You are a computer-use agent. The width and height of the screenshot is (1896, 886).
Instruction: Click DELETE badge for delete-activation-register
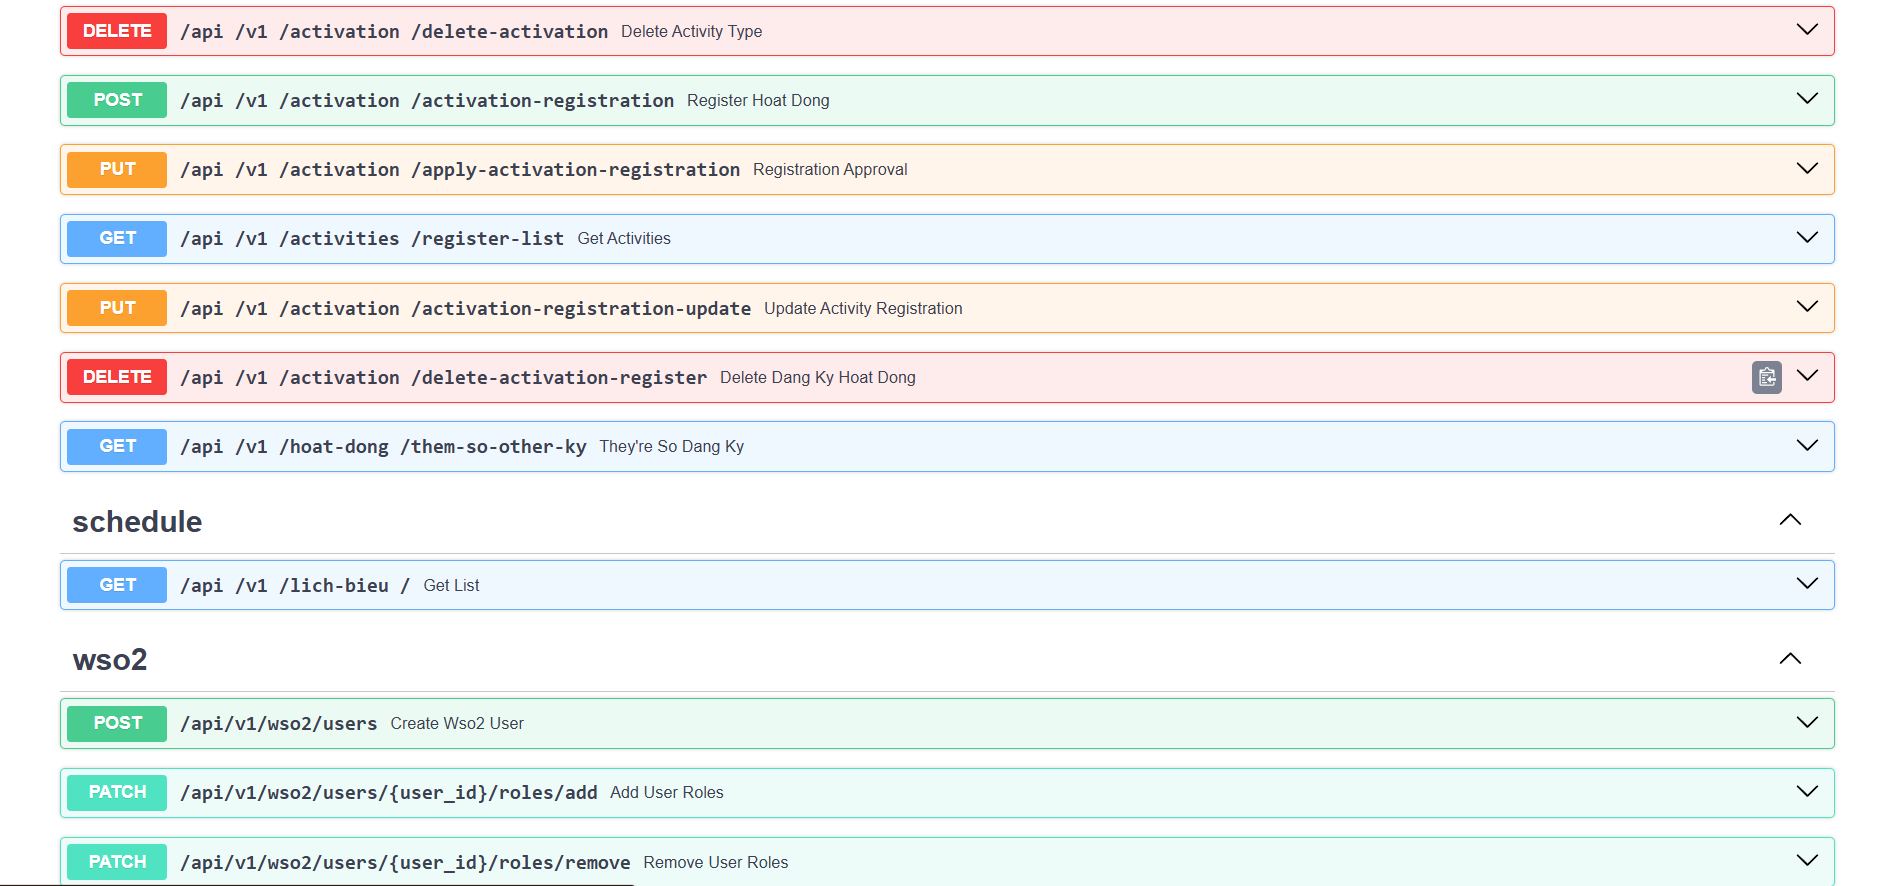[117, 377]
